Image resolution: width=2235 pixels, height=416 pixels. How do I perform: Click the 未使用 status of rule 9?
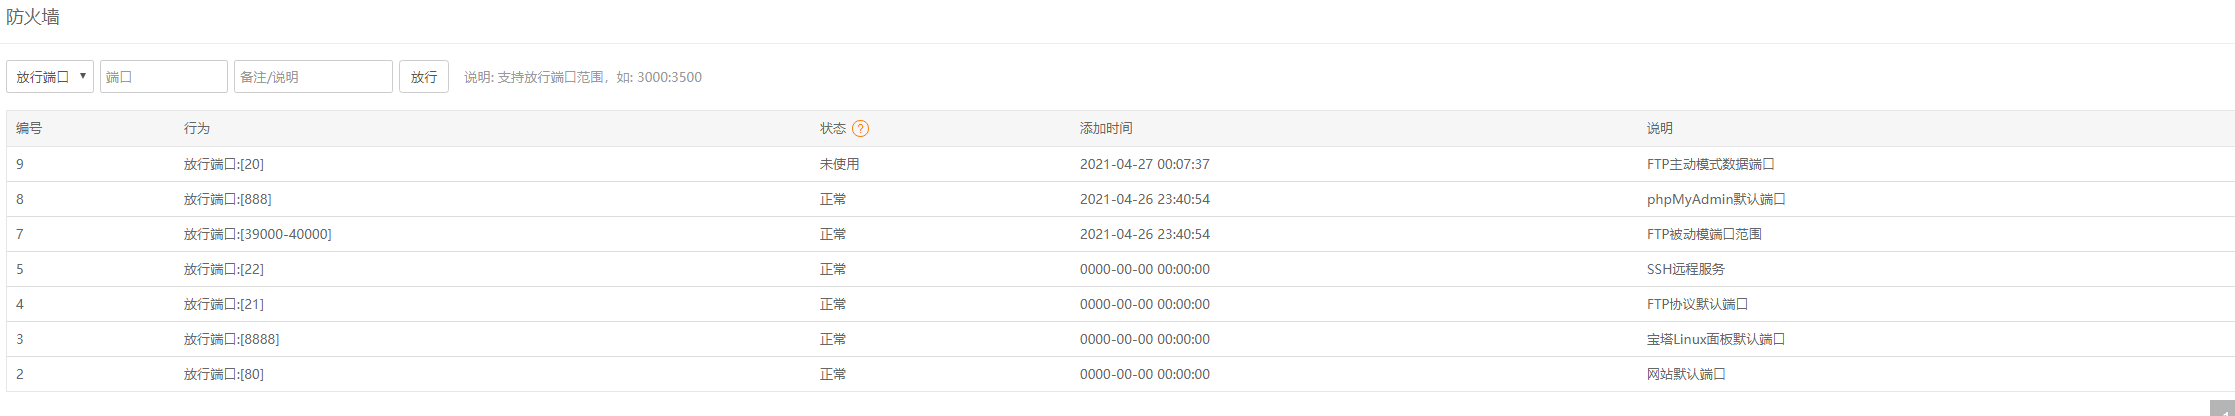[x=840, y=164]
